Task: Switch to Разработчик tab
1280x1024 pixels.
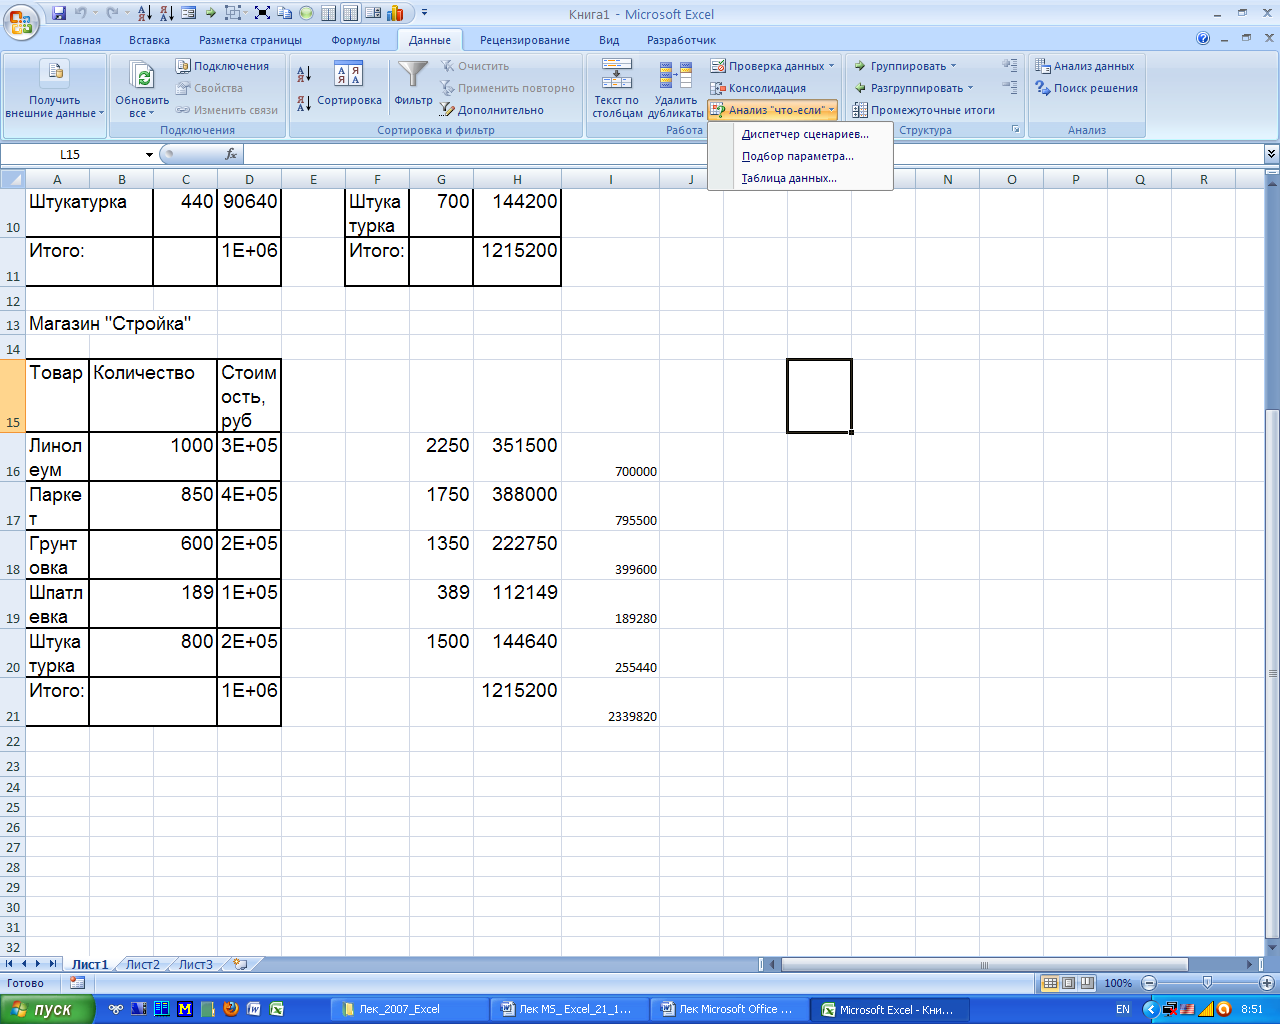Action: tap(681, 40)
